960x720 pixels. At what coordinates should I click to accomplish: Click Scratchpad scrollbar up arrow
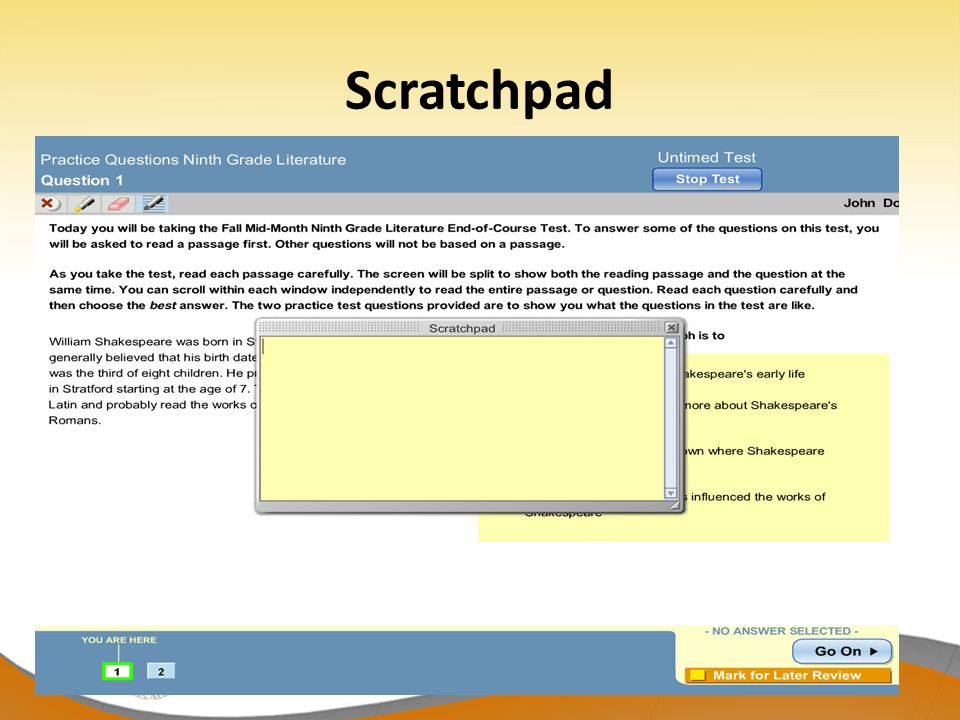[x=671, y=343]
